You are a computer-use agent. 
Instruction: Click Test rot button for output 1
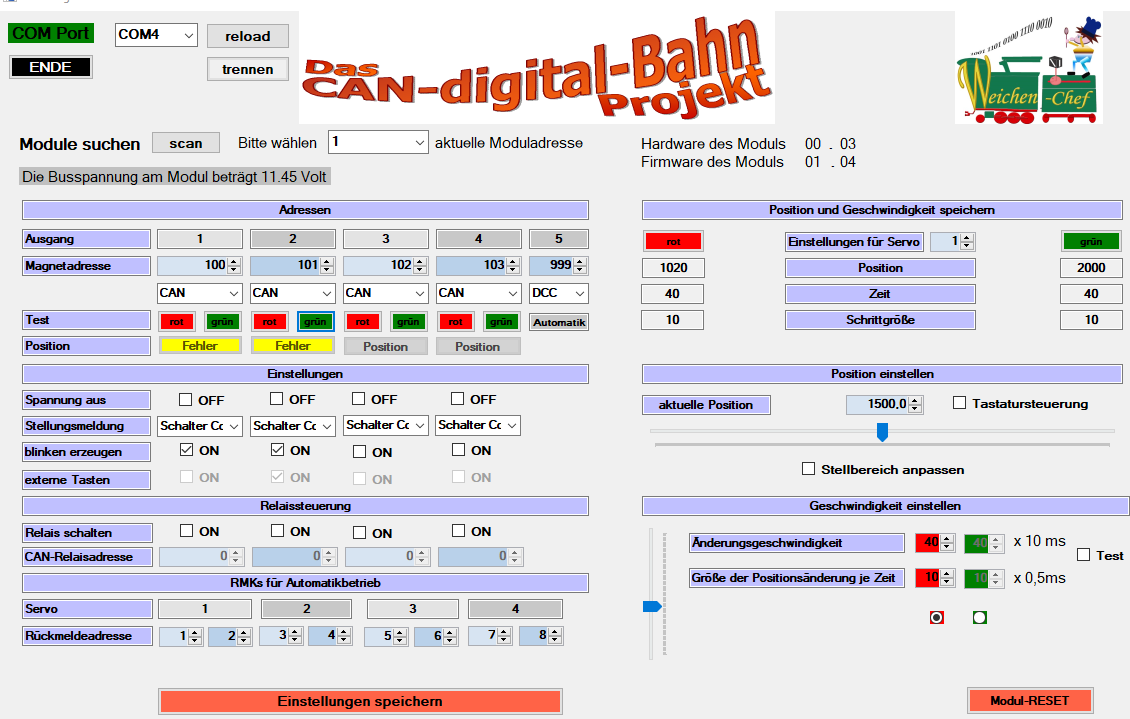click(x=177, y=321)
